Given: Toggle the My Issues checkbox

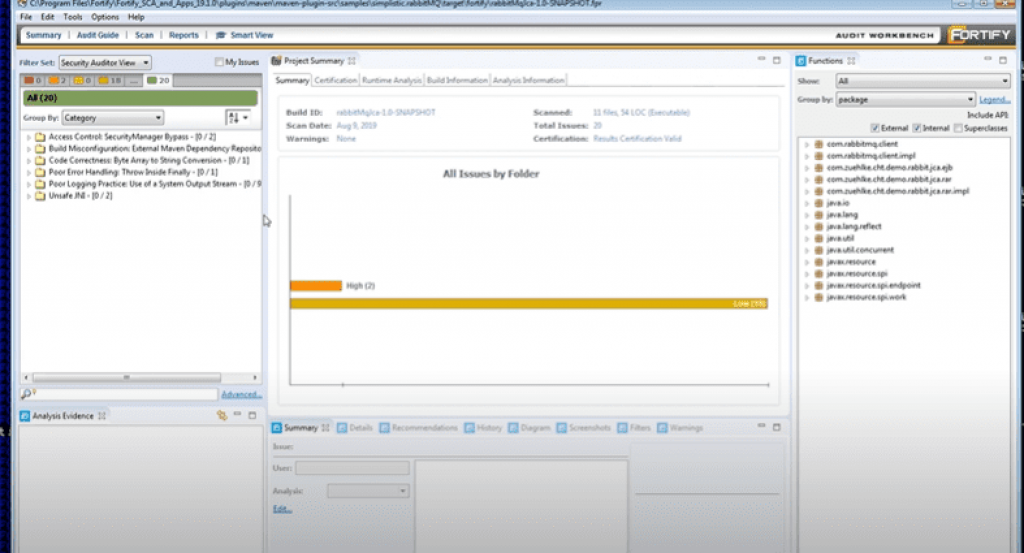Looking at the screenshot, I should pos(219,62).
